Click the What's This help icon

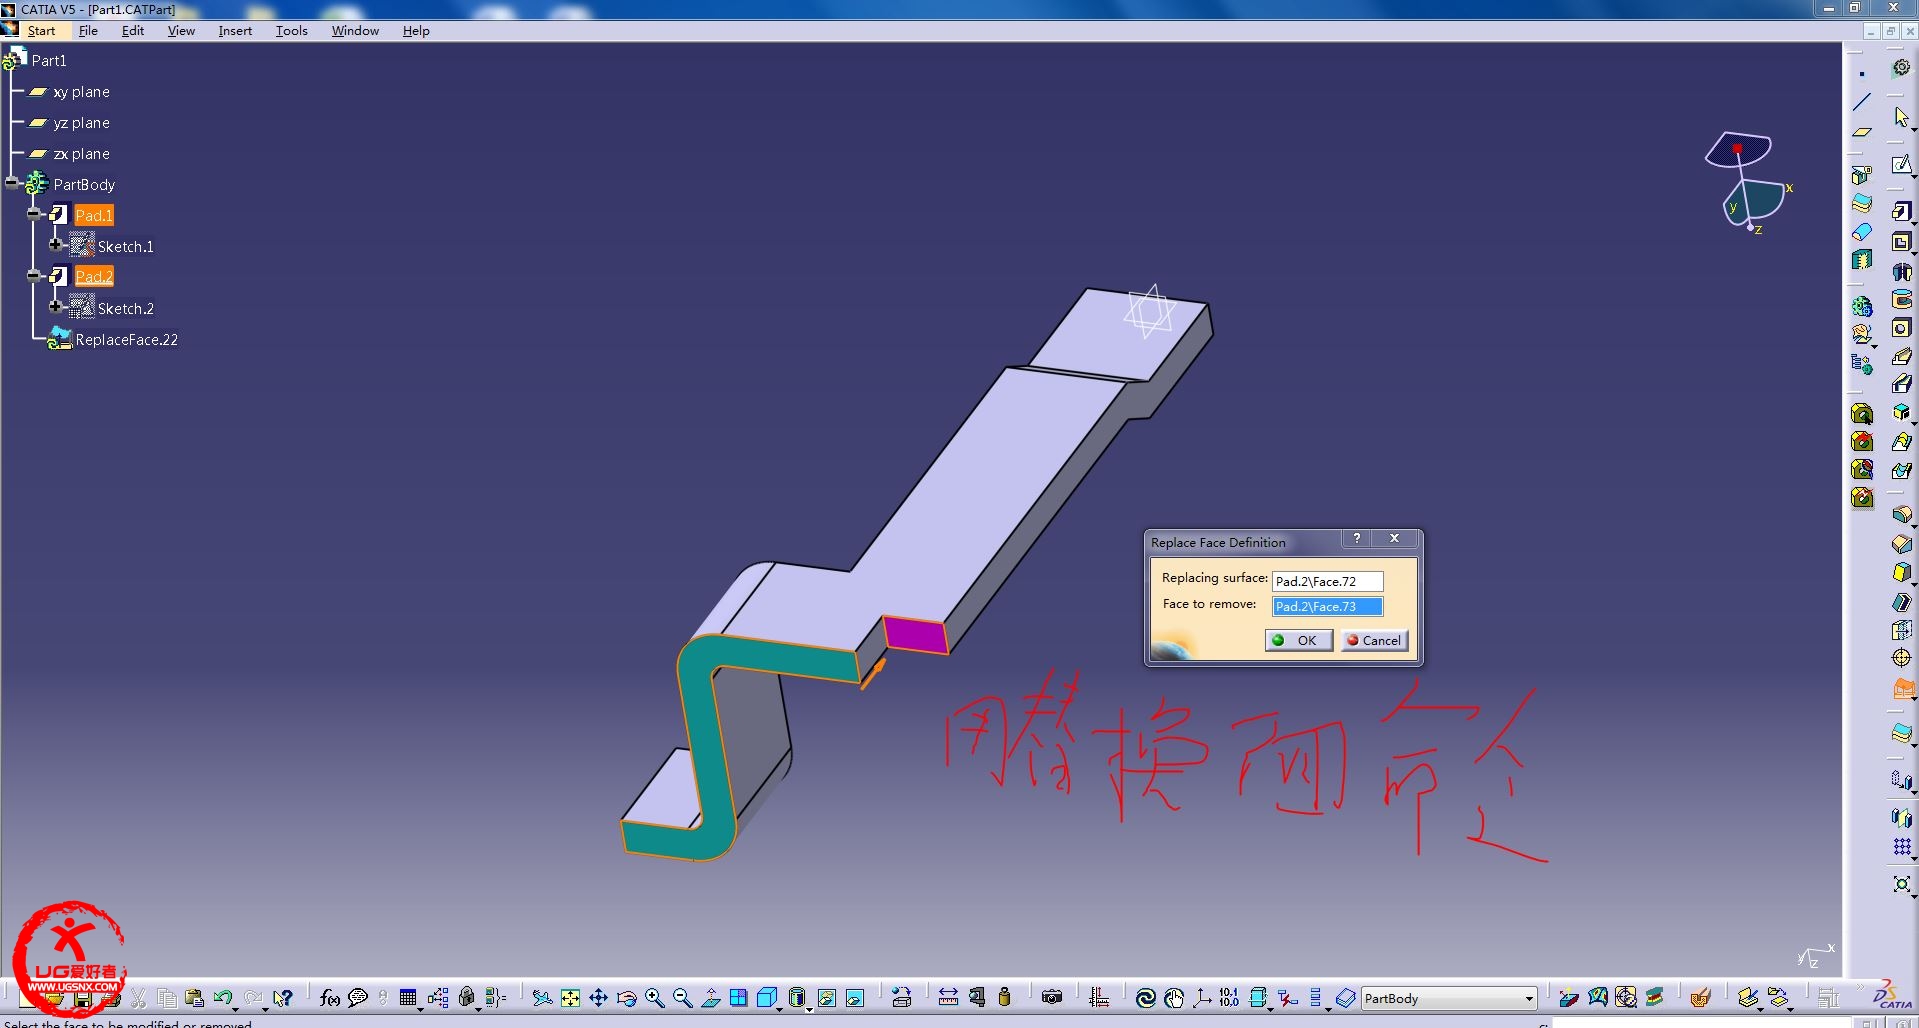283,997
